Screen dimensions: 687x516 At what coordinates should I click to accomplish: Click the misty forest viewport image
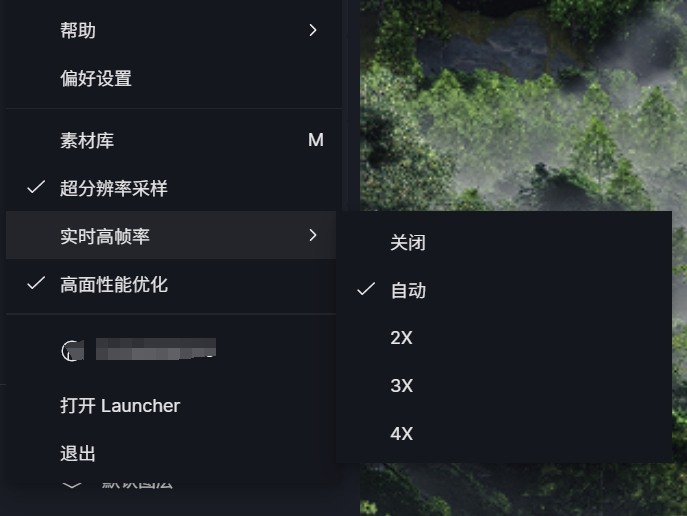pyautogui.click(x=523, y=105)
